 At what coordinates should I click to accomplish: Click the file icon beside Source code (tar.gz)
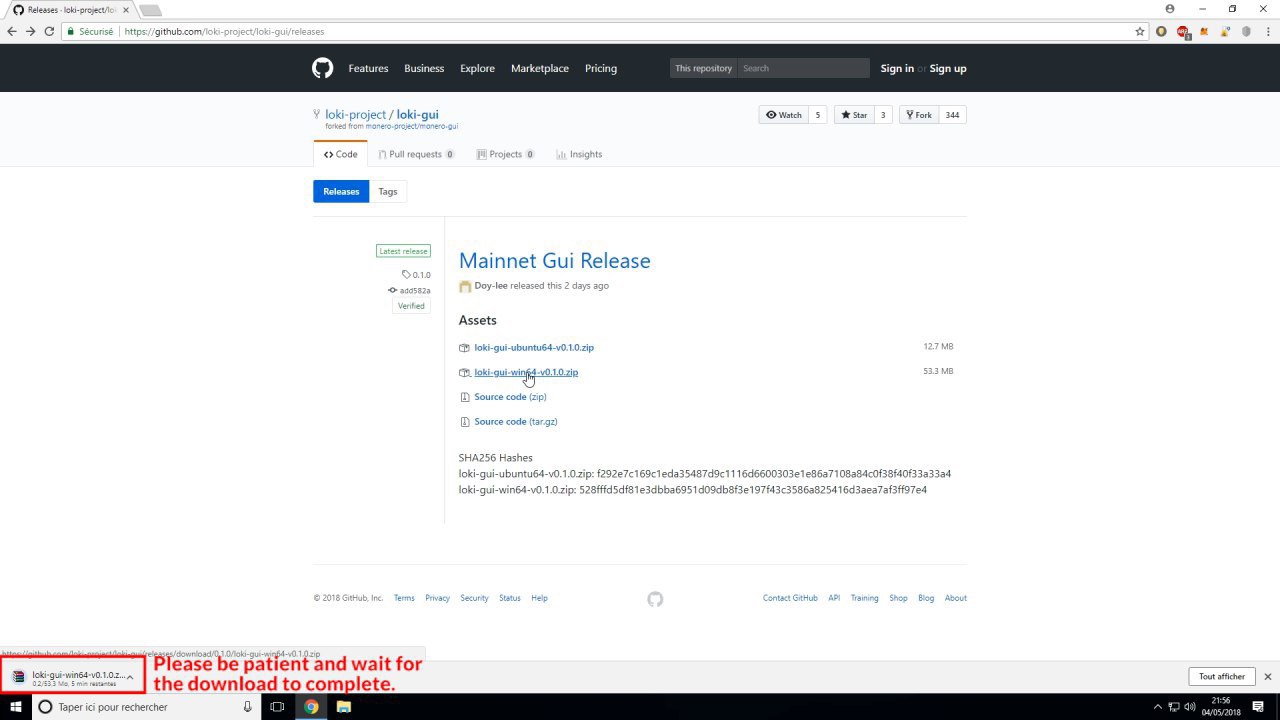464,422
